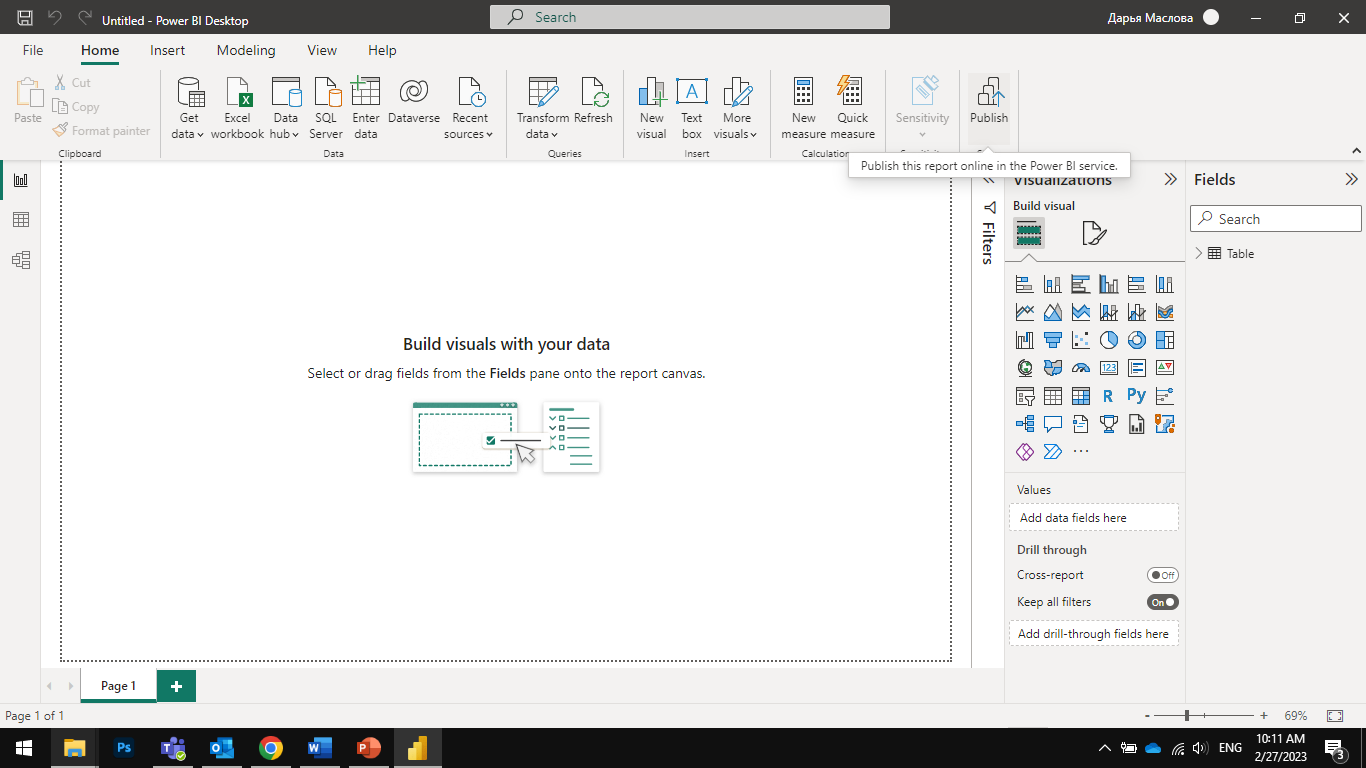This screenshot has width=1366, height=768.
Task: Collapse the Visualizations pane
Action: [1170, 180]
